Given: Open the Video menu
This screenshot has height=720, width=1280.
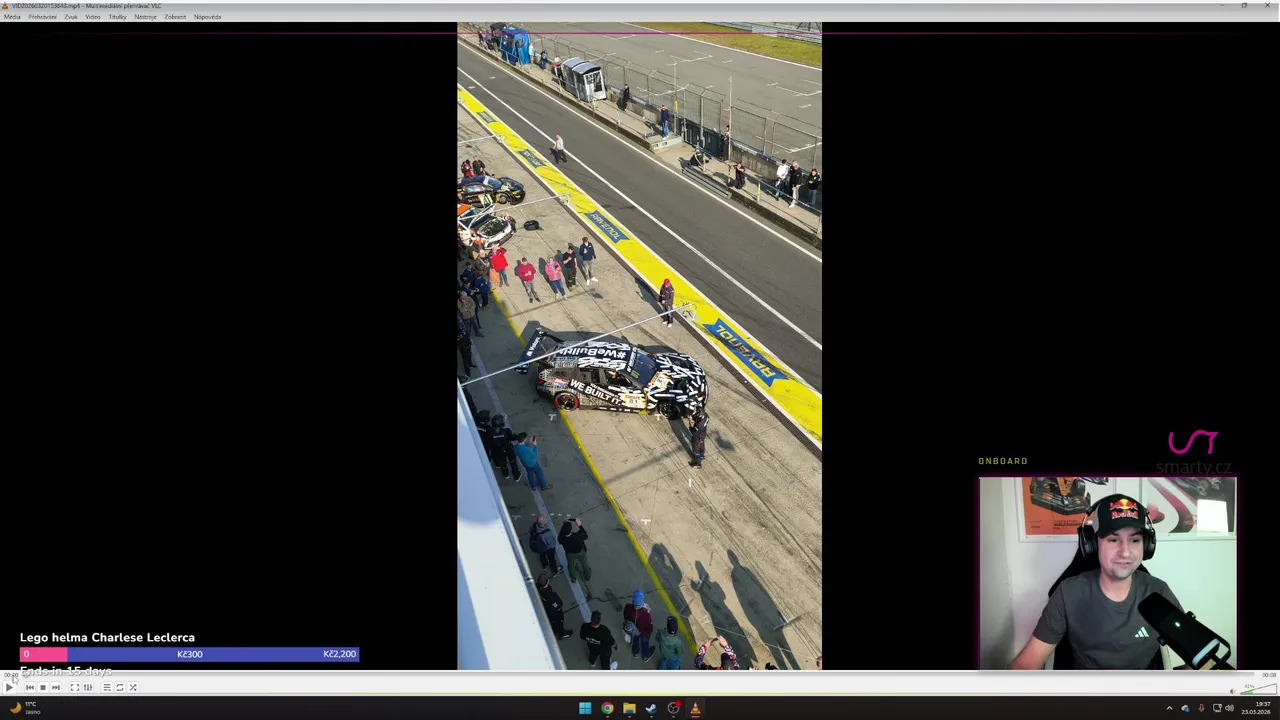Looking at the screenshot, I should (x=93, y=17).
